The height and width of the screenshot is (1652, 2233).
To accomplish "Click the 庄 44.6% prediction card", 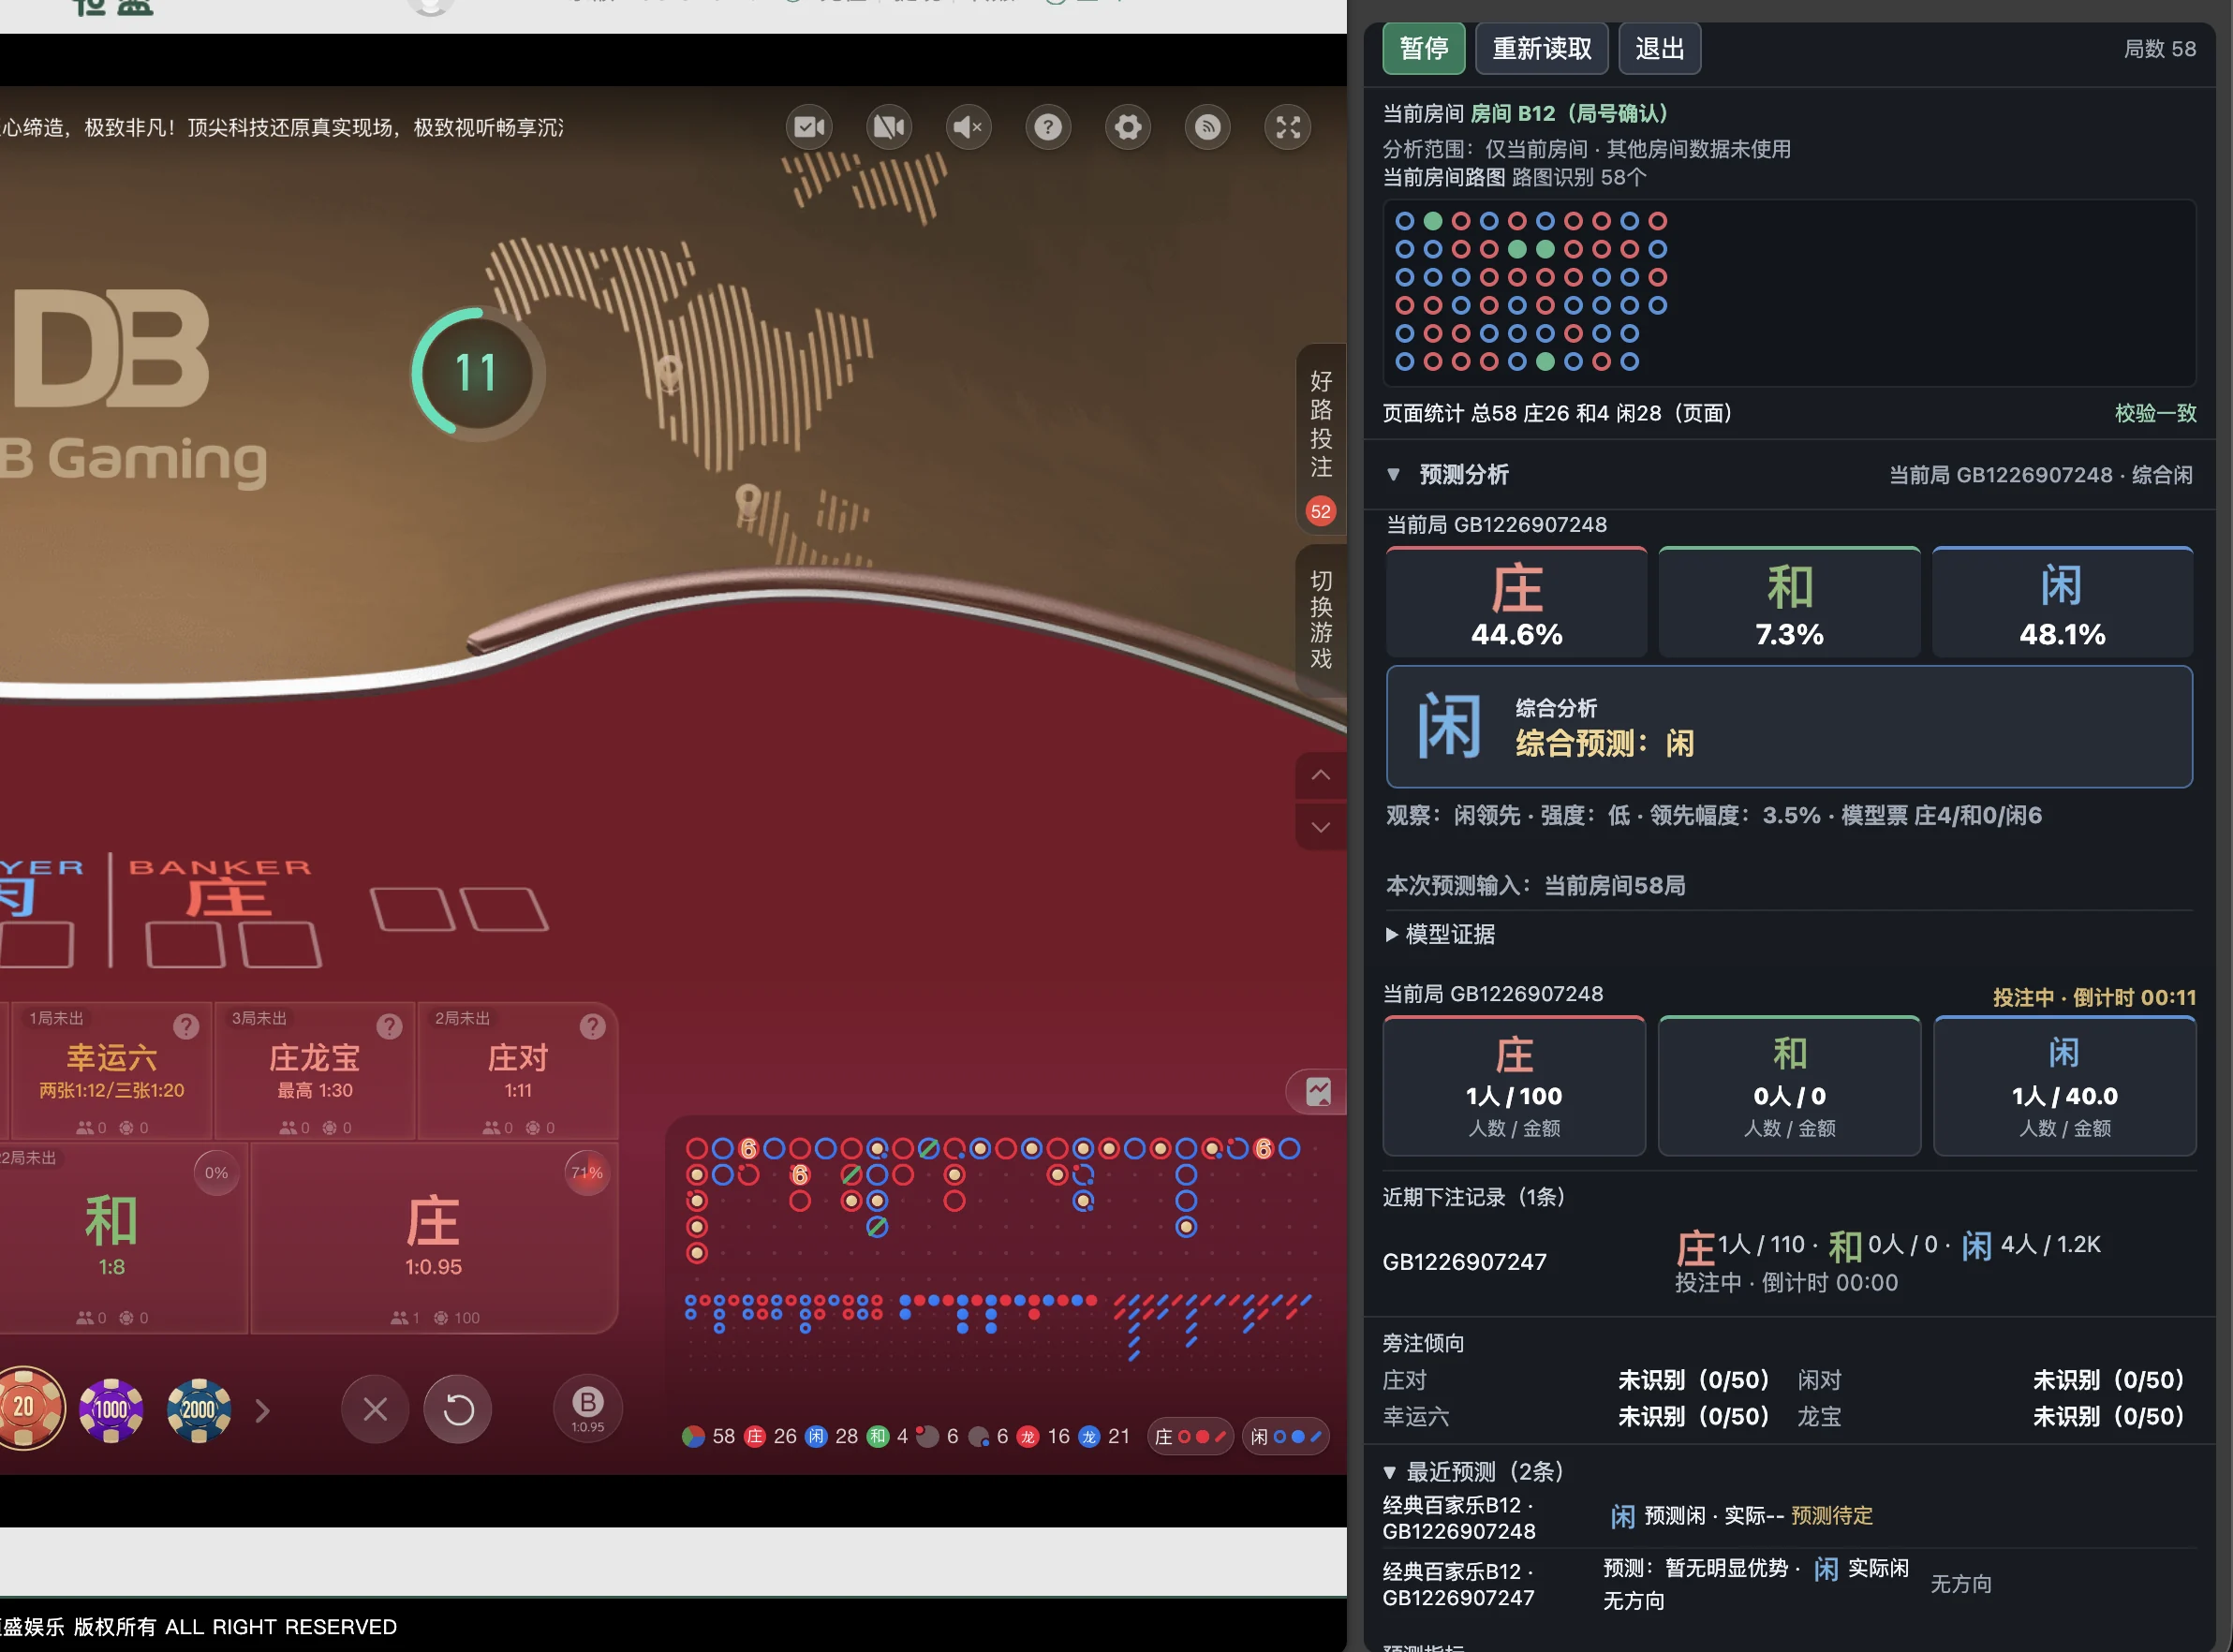I will pyautogui.click(x=1516, y=602).
